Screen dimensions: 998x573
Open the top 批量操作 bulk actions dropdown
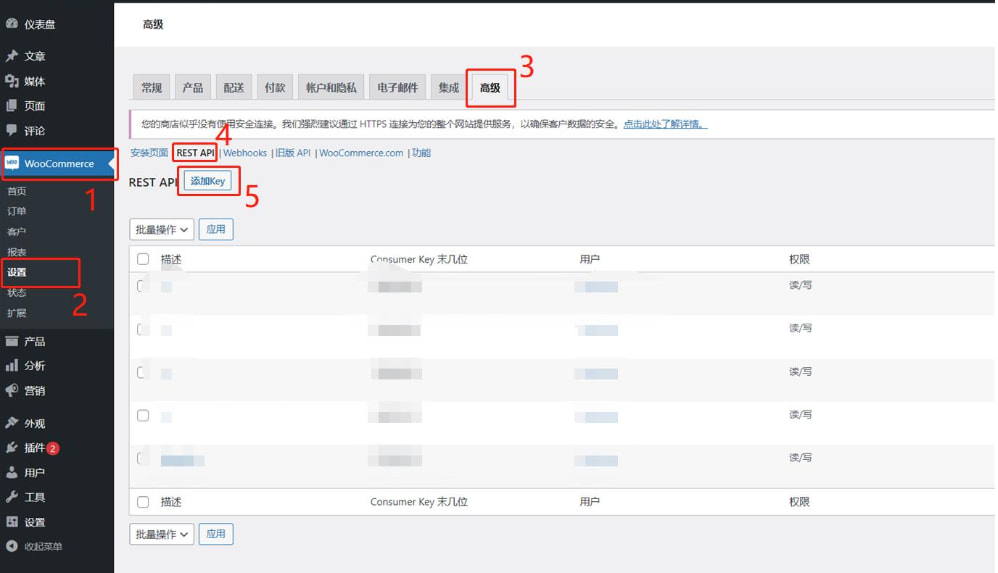click(161, 229)
